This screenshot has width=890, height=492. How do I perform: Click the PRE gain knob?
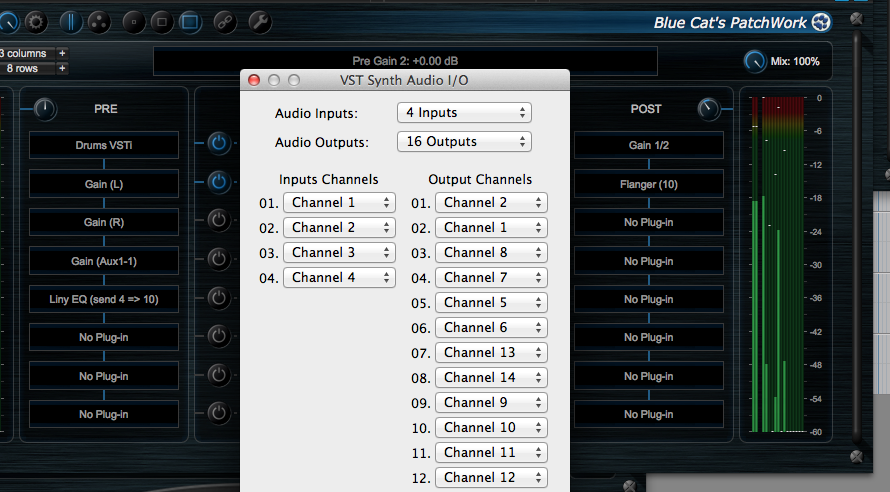tap(45, 109)
